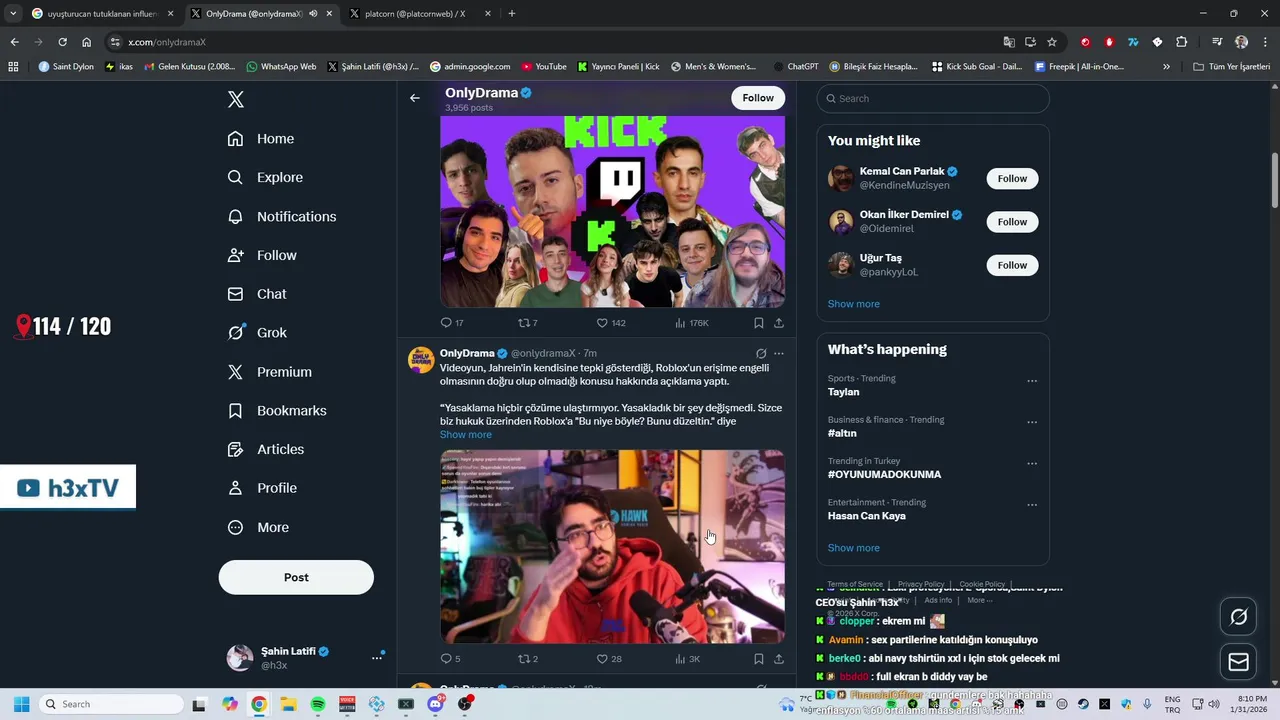Open the ChatGPT bookmark

796,67
